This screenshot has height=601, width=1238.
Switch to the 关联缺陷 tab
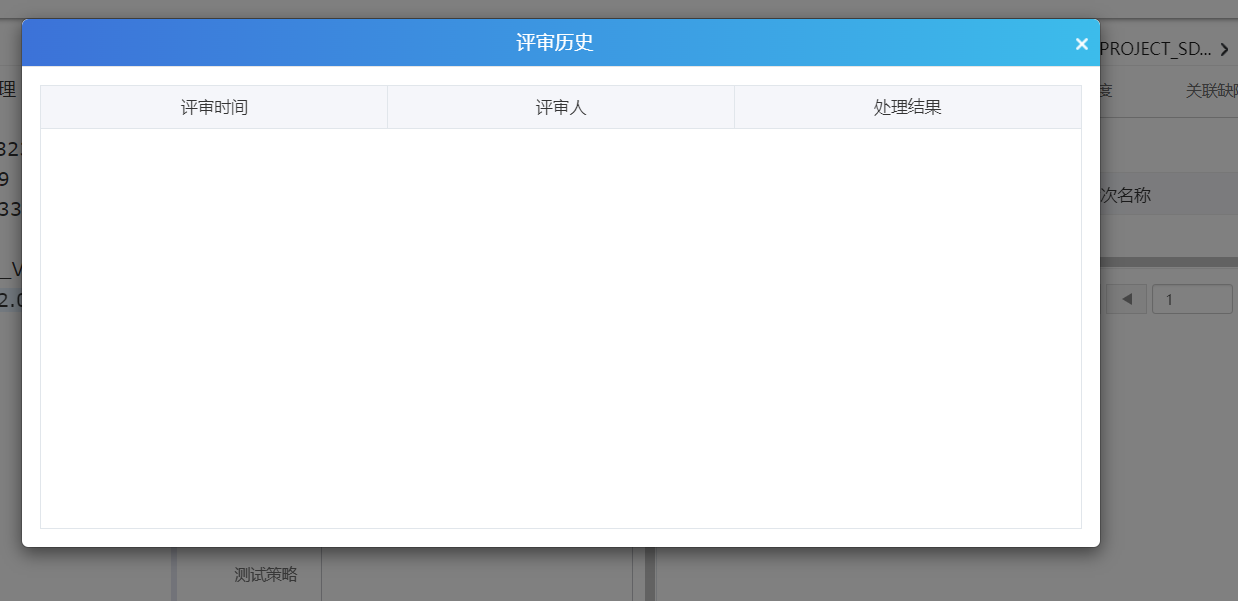click(x=1210, y=91)
